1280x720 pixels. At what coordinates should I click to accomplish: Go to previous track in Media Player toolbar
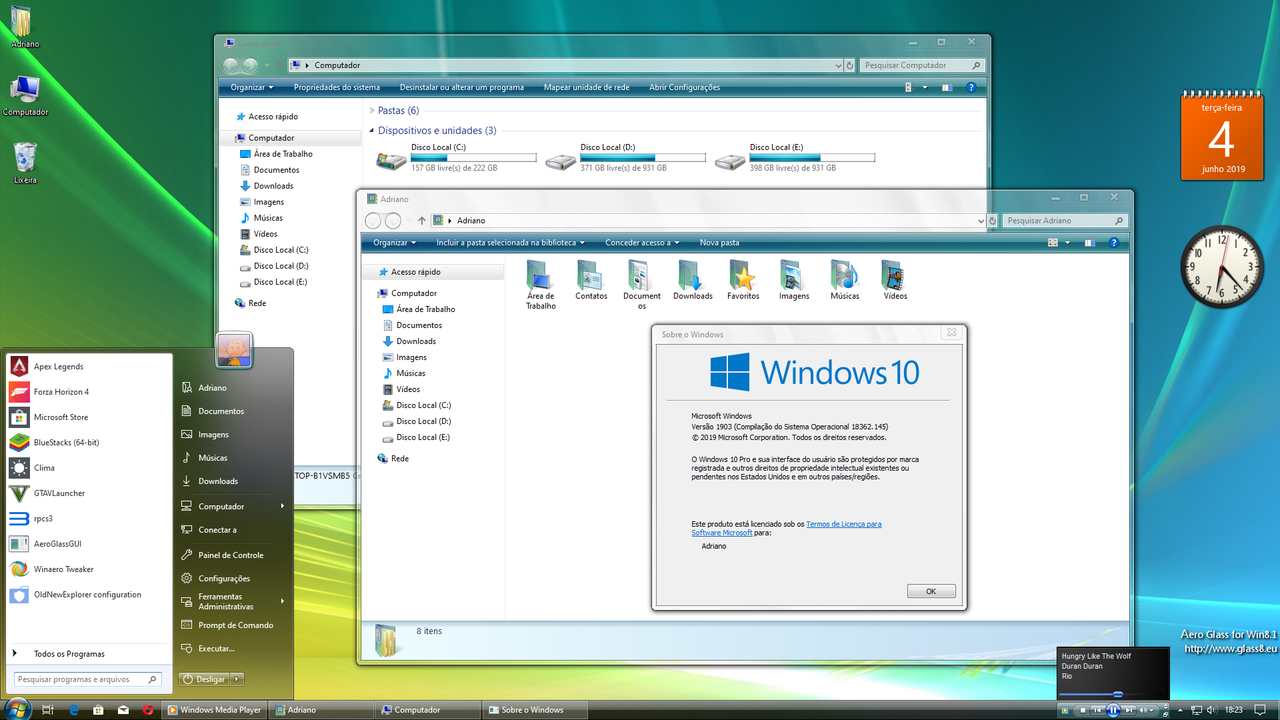(x=1098, y=710)
